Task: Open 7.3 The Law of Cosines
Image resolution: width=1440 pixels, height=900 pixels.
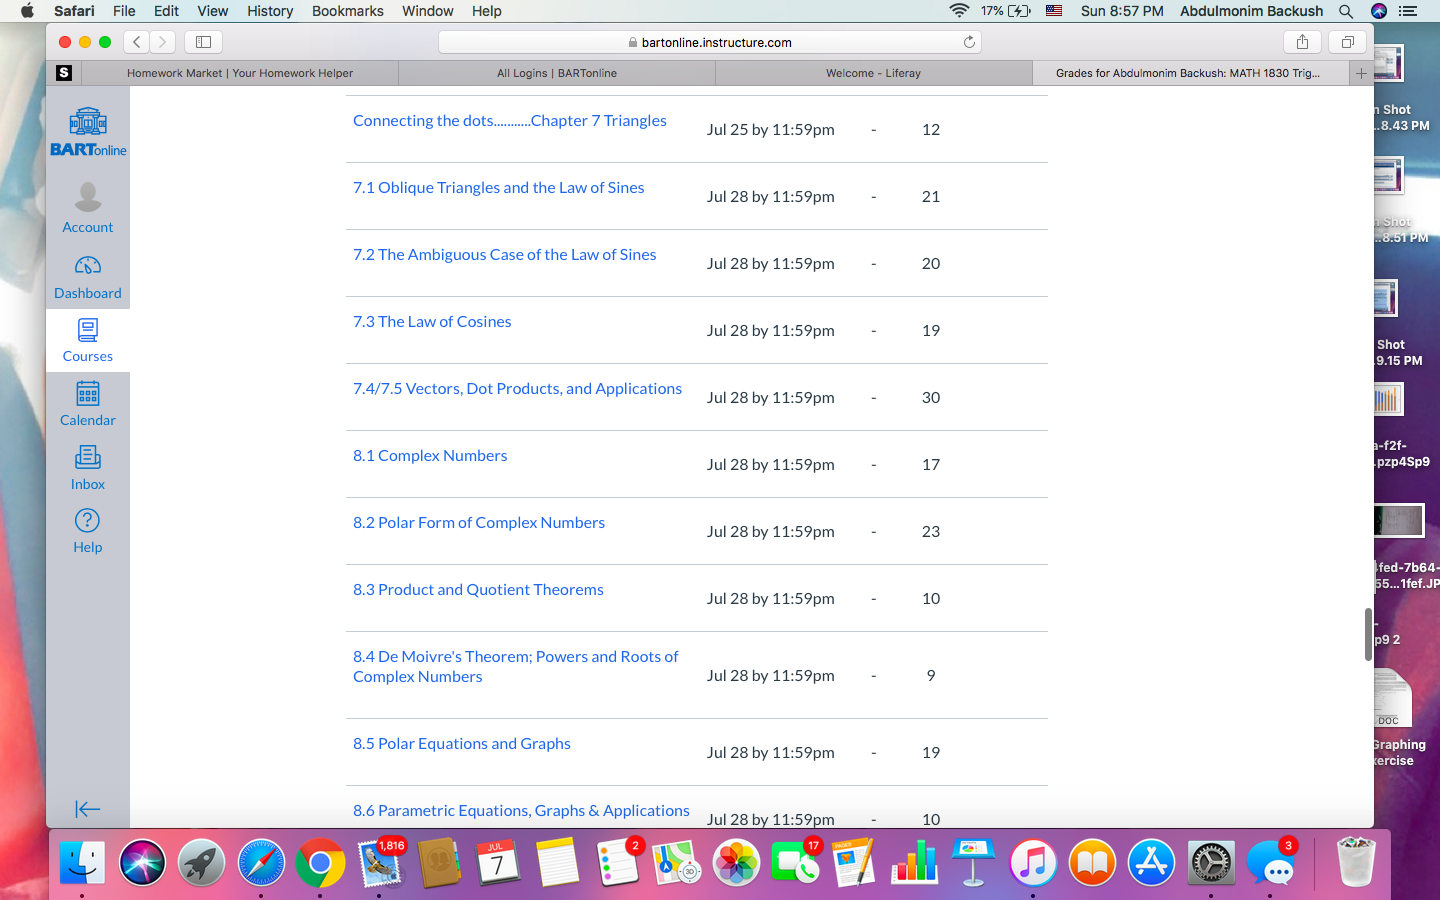Action: [432, 321]
